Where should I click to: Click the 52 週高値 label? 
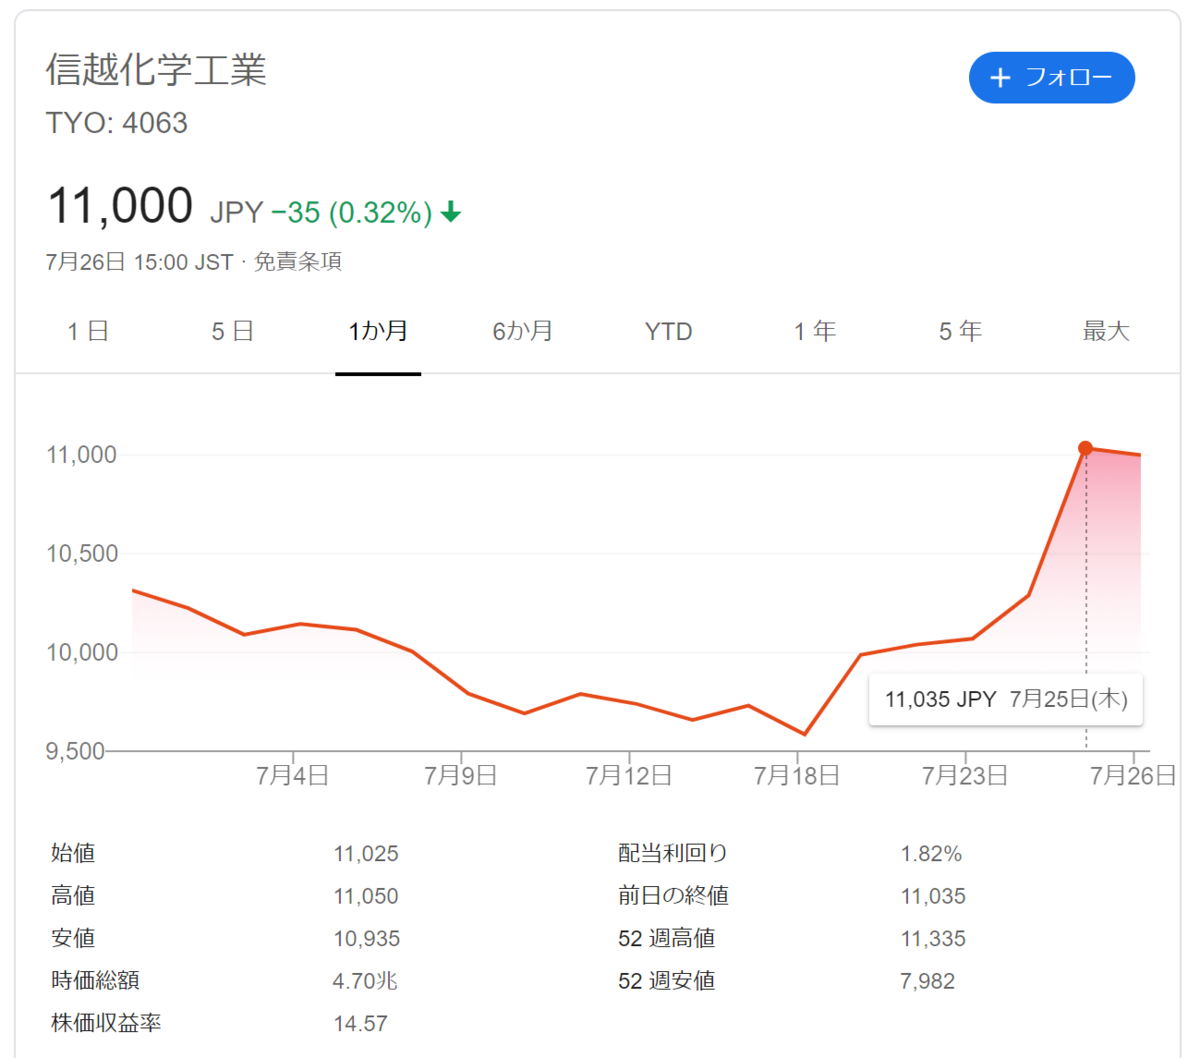pyautogui.click(x=666, y=939)
